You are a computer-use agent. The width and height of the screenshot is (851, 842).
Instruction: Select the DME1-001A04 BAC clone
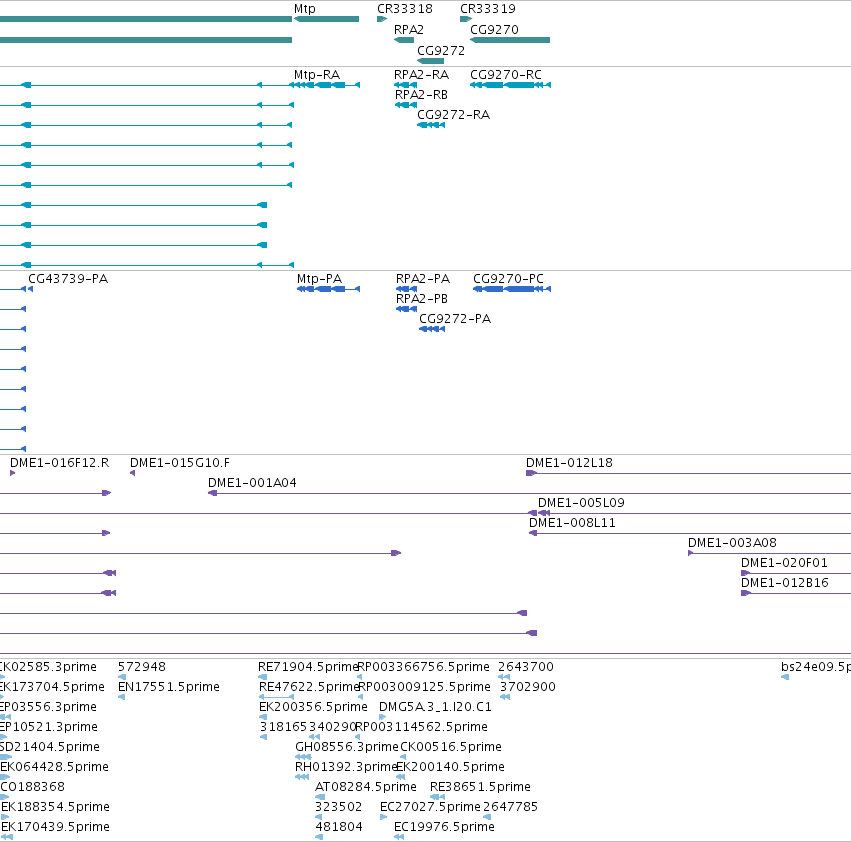coord(529,493)
